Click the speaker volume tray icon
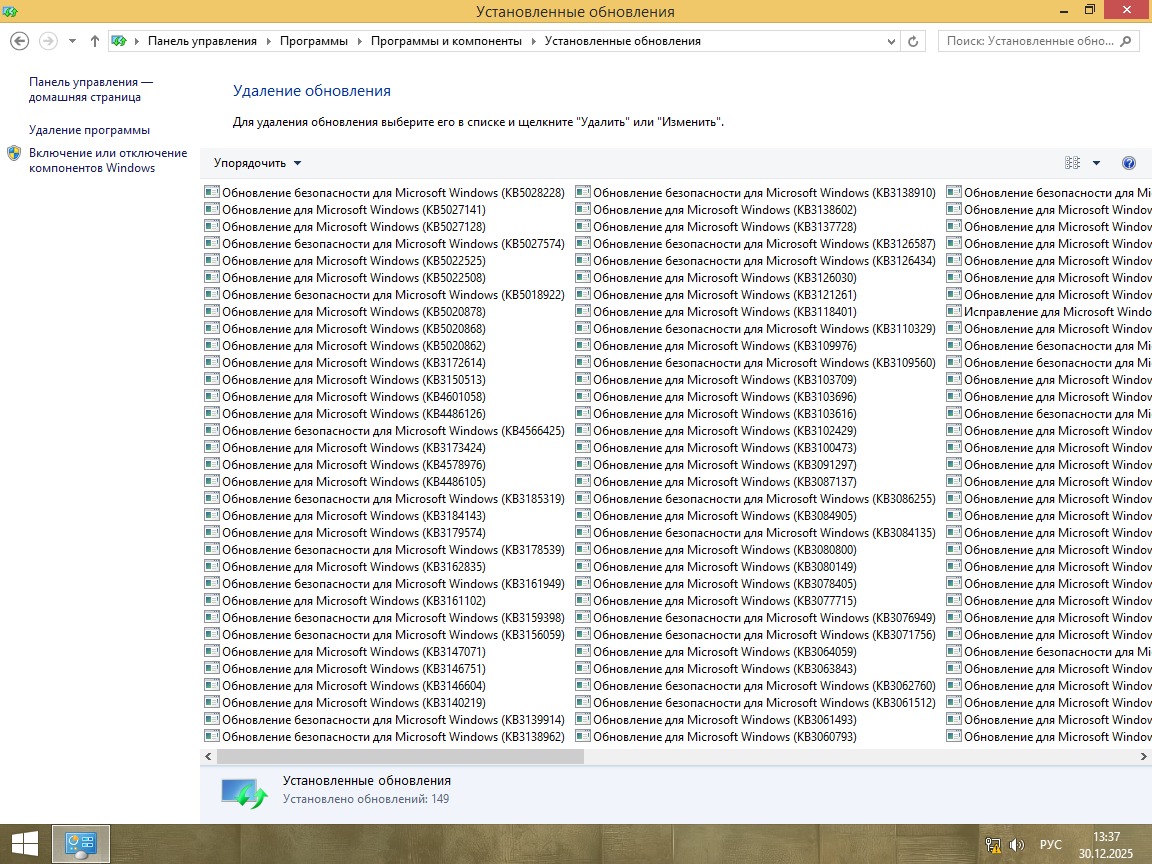Viewport: 1152px width, 864px height. (x=1017, y=844)
